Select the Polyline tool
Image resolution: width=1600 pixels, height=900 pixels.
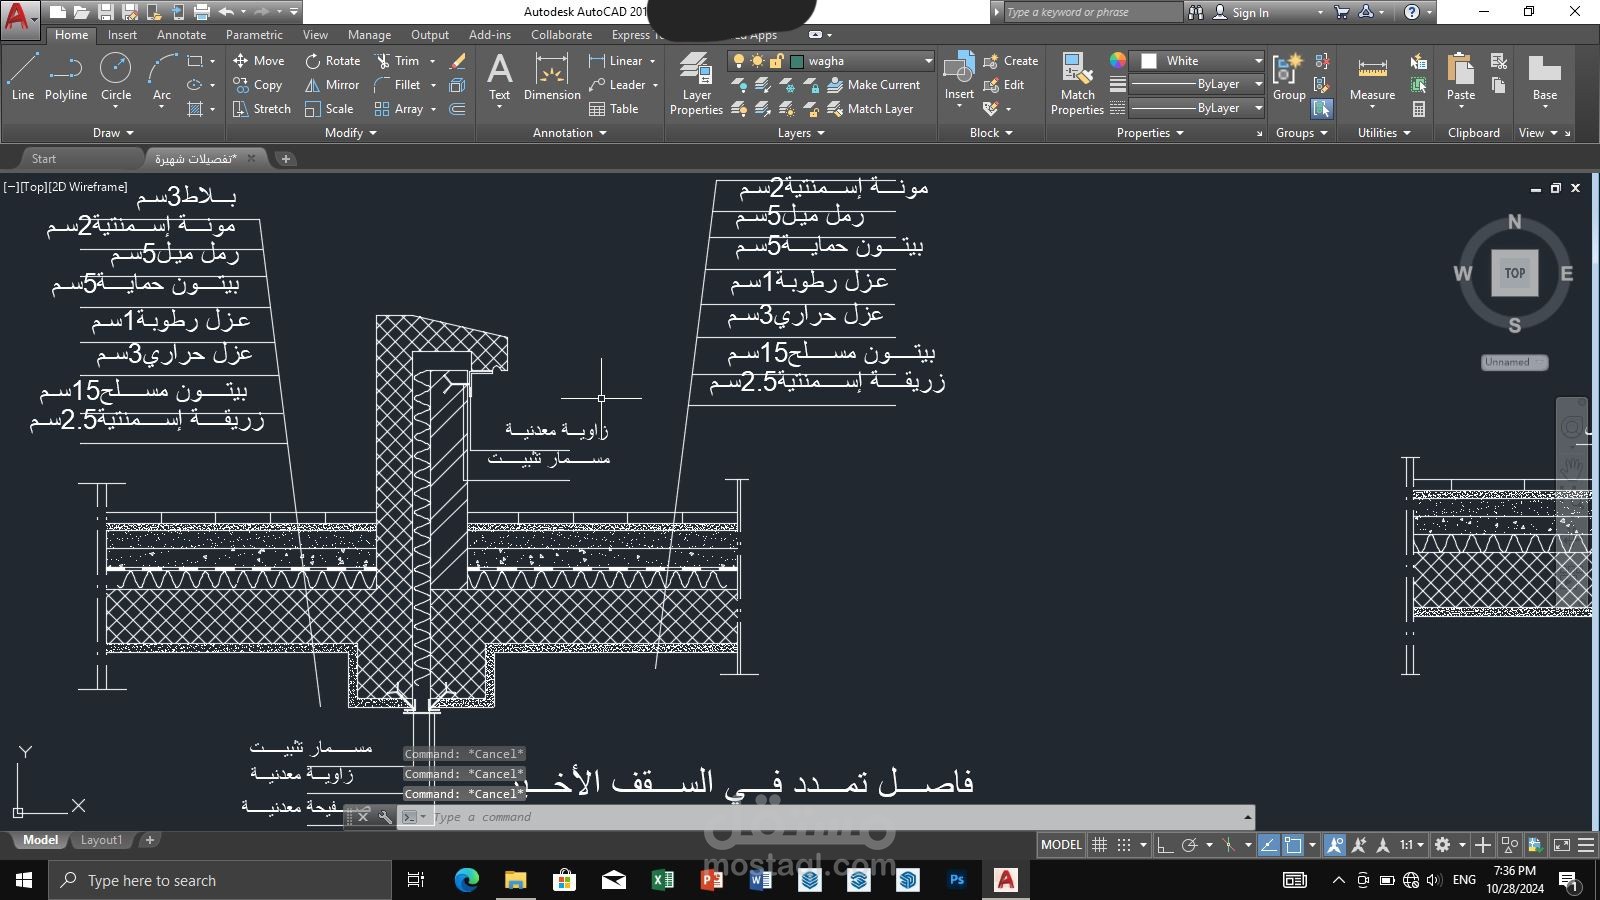coord(66,77)
